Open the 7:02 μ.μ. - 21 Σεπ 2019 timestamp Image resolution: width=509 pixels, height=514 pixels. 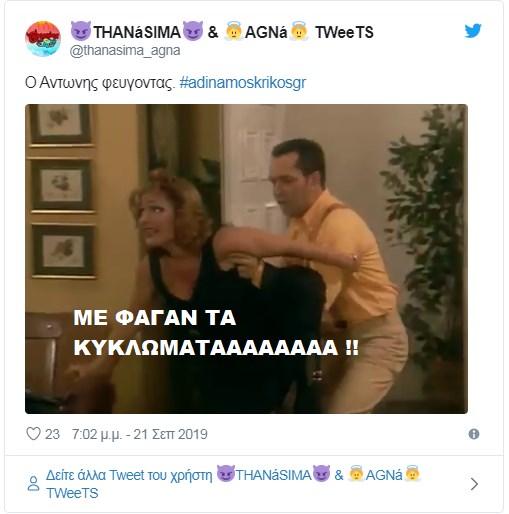click(140, 434)
